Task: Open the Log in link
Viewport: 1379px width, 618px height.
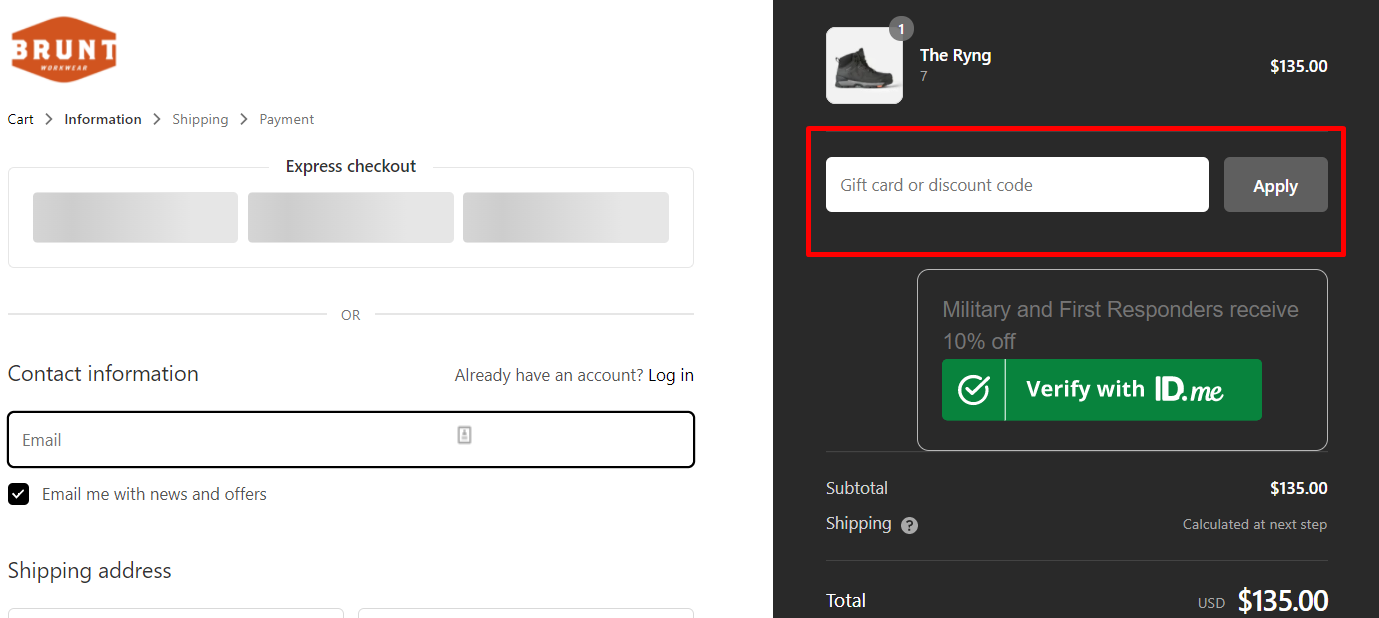Action: pyautogui.click(x=671, y=375)
